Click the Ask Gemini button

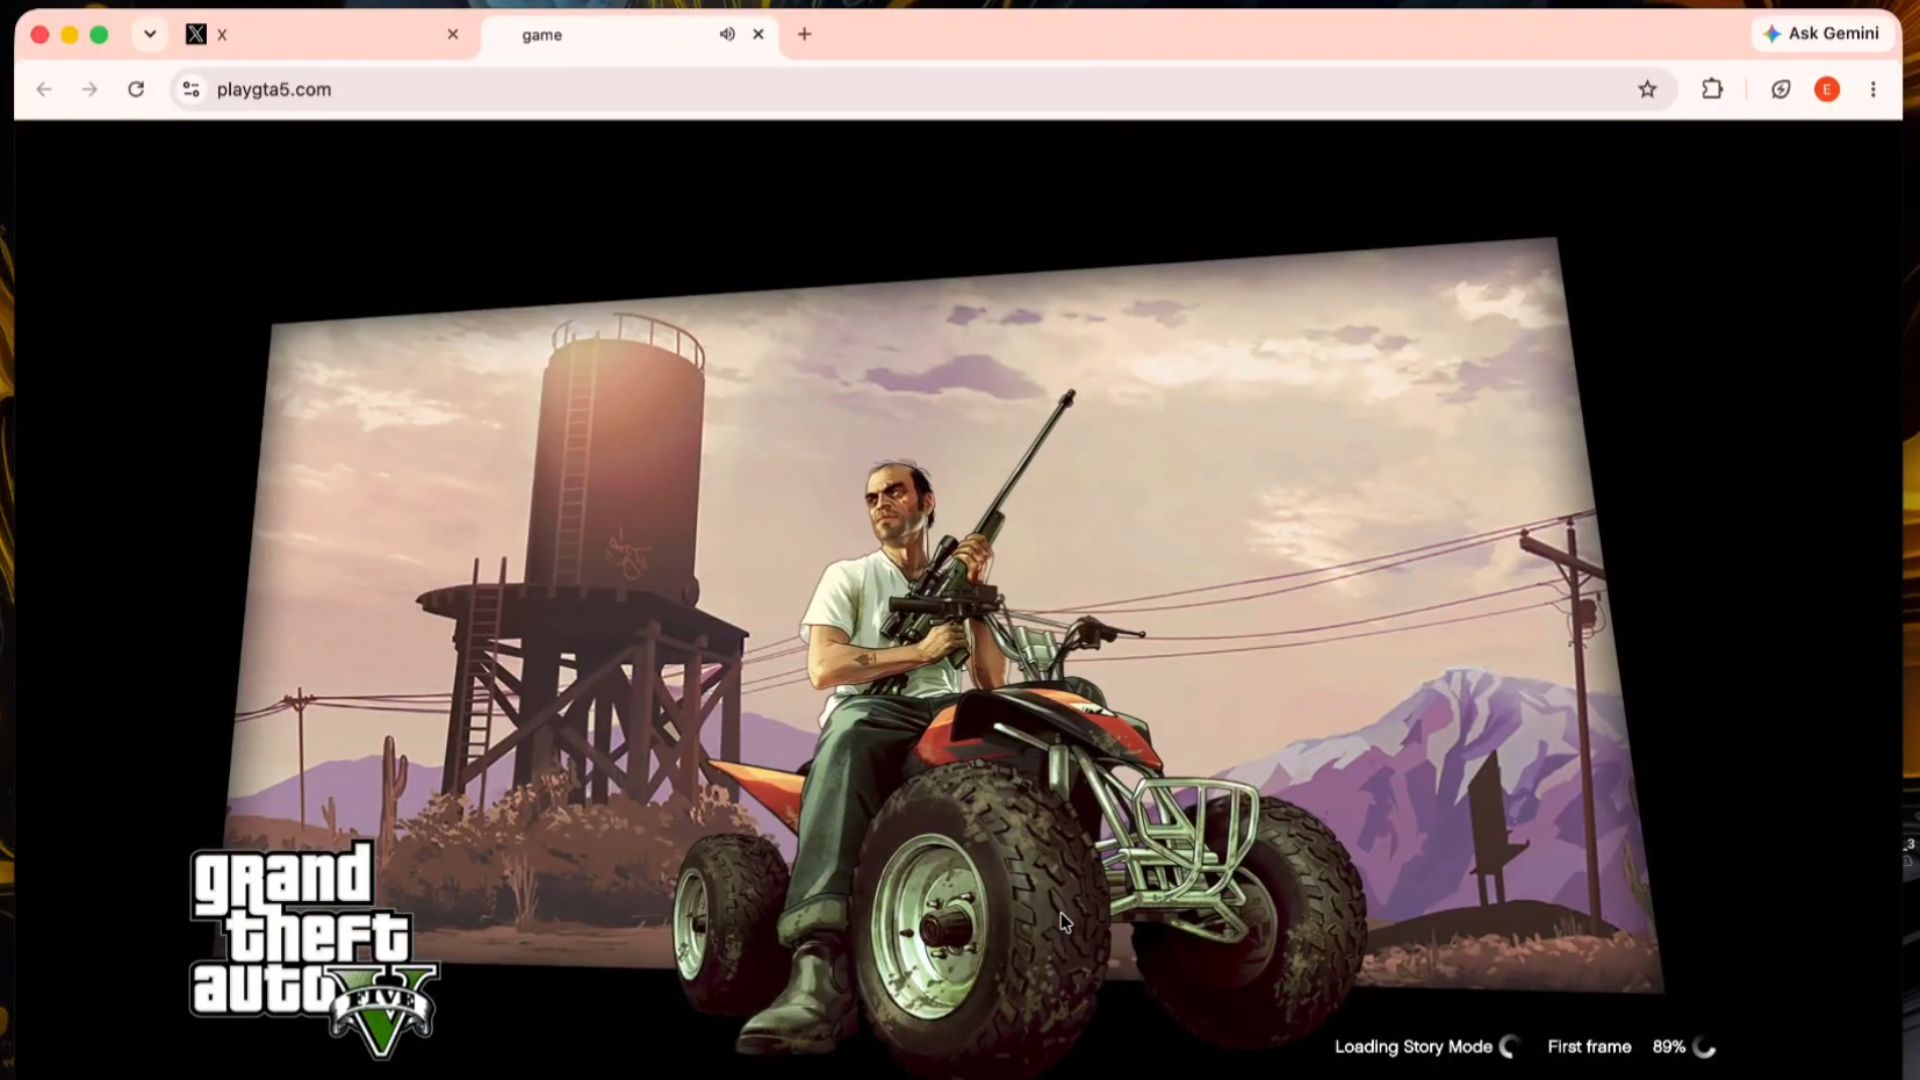pos(1822,33)
